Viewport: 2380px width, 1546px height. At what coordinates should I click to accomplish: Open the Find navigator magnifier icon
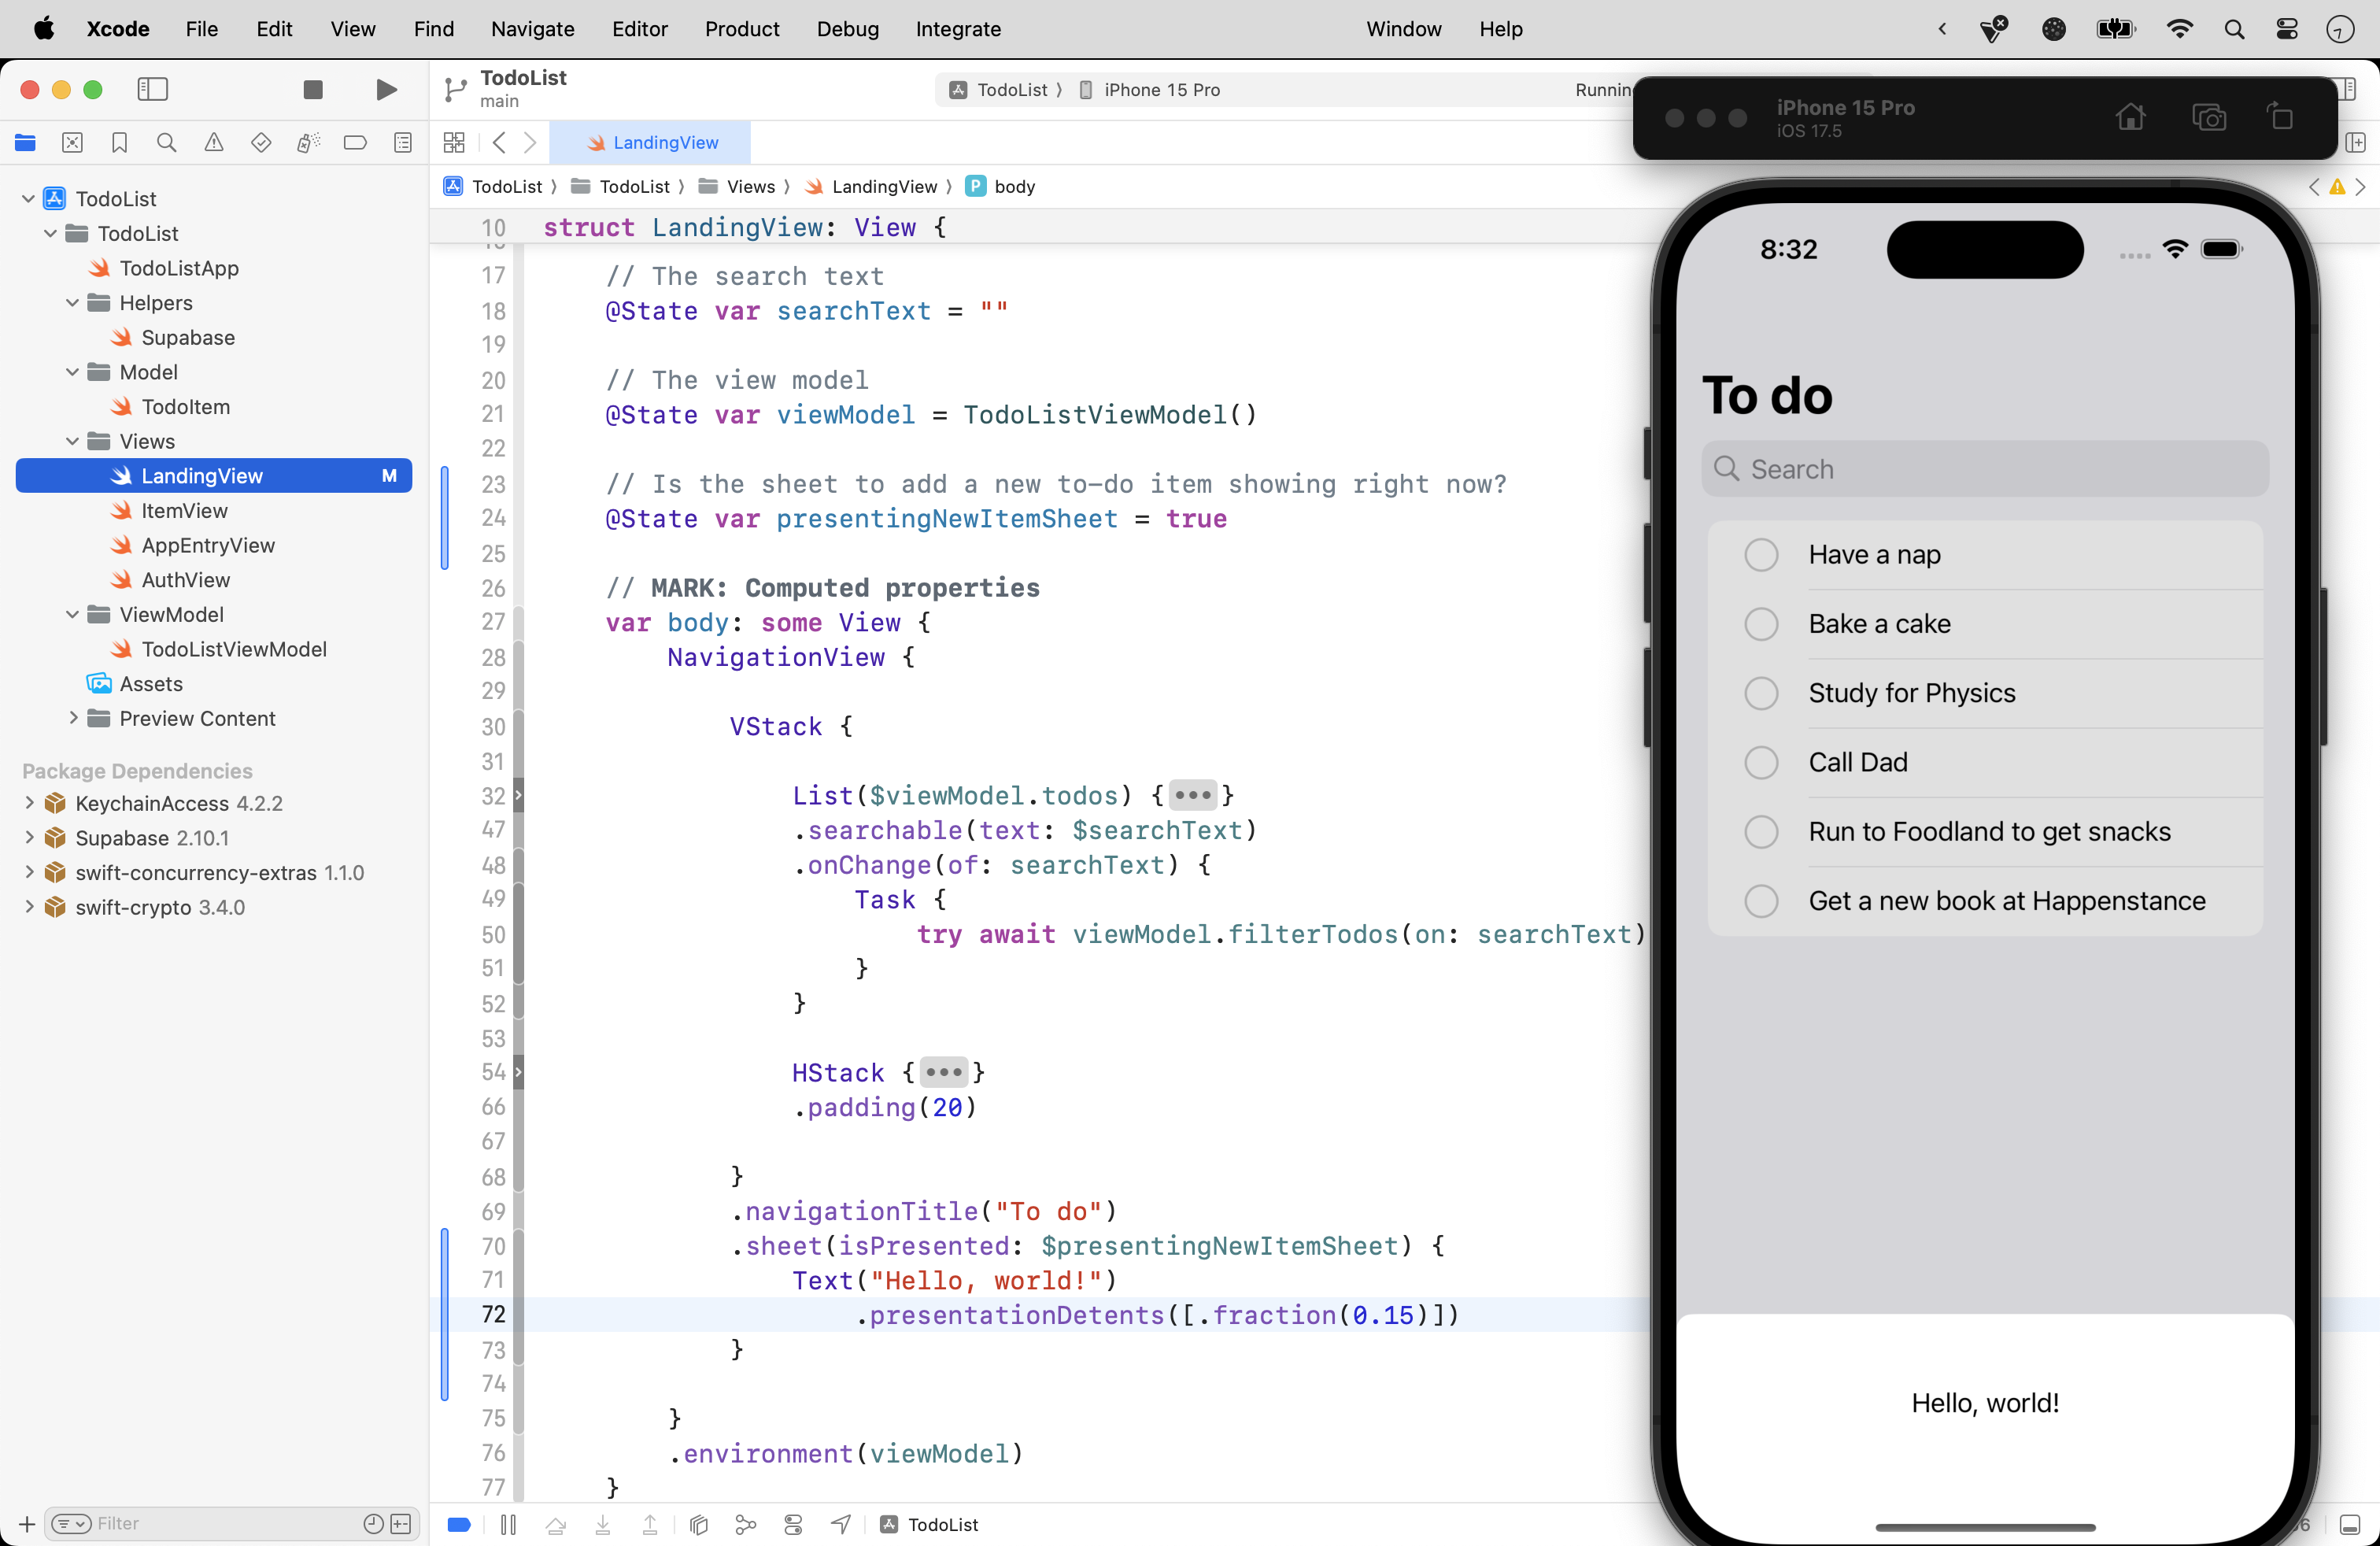(167, 143)
